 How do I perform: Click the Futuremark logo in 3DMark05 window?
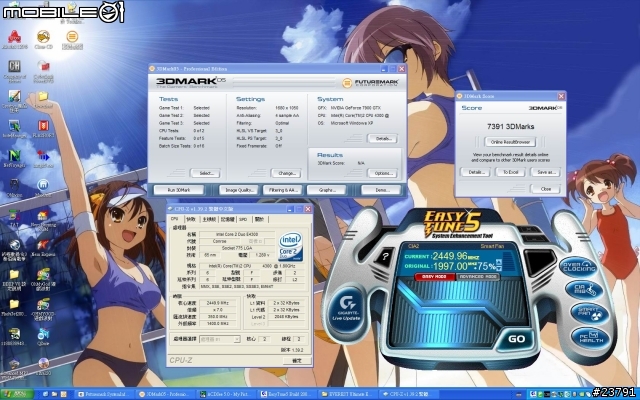click(x=370, y=83)
